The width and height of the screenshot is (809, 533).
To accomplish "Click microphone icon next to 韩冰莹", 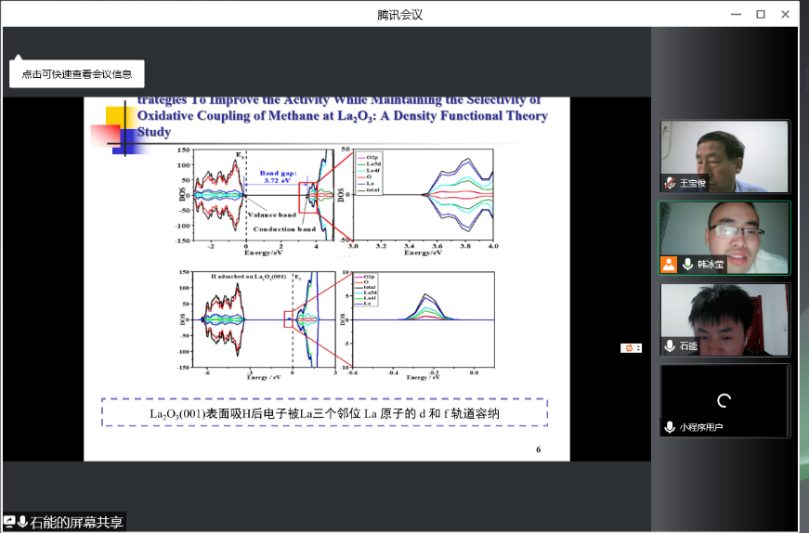I will (688, 265).
